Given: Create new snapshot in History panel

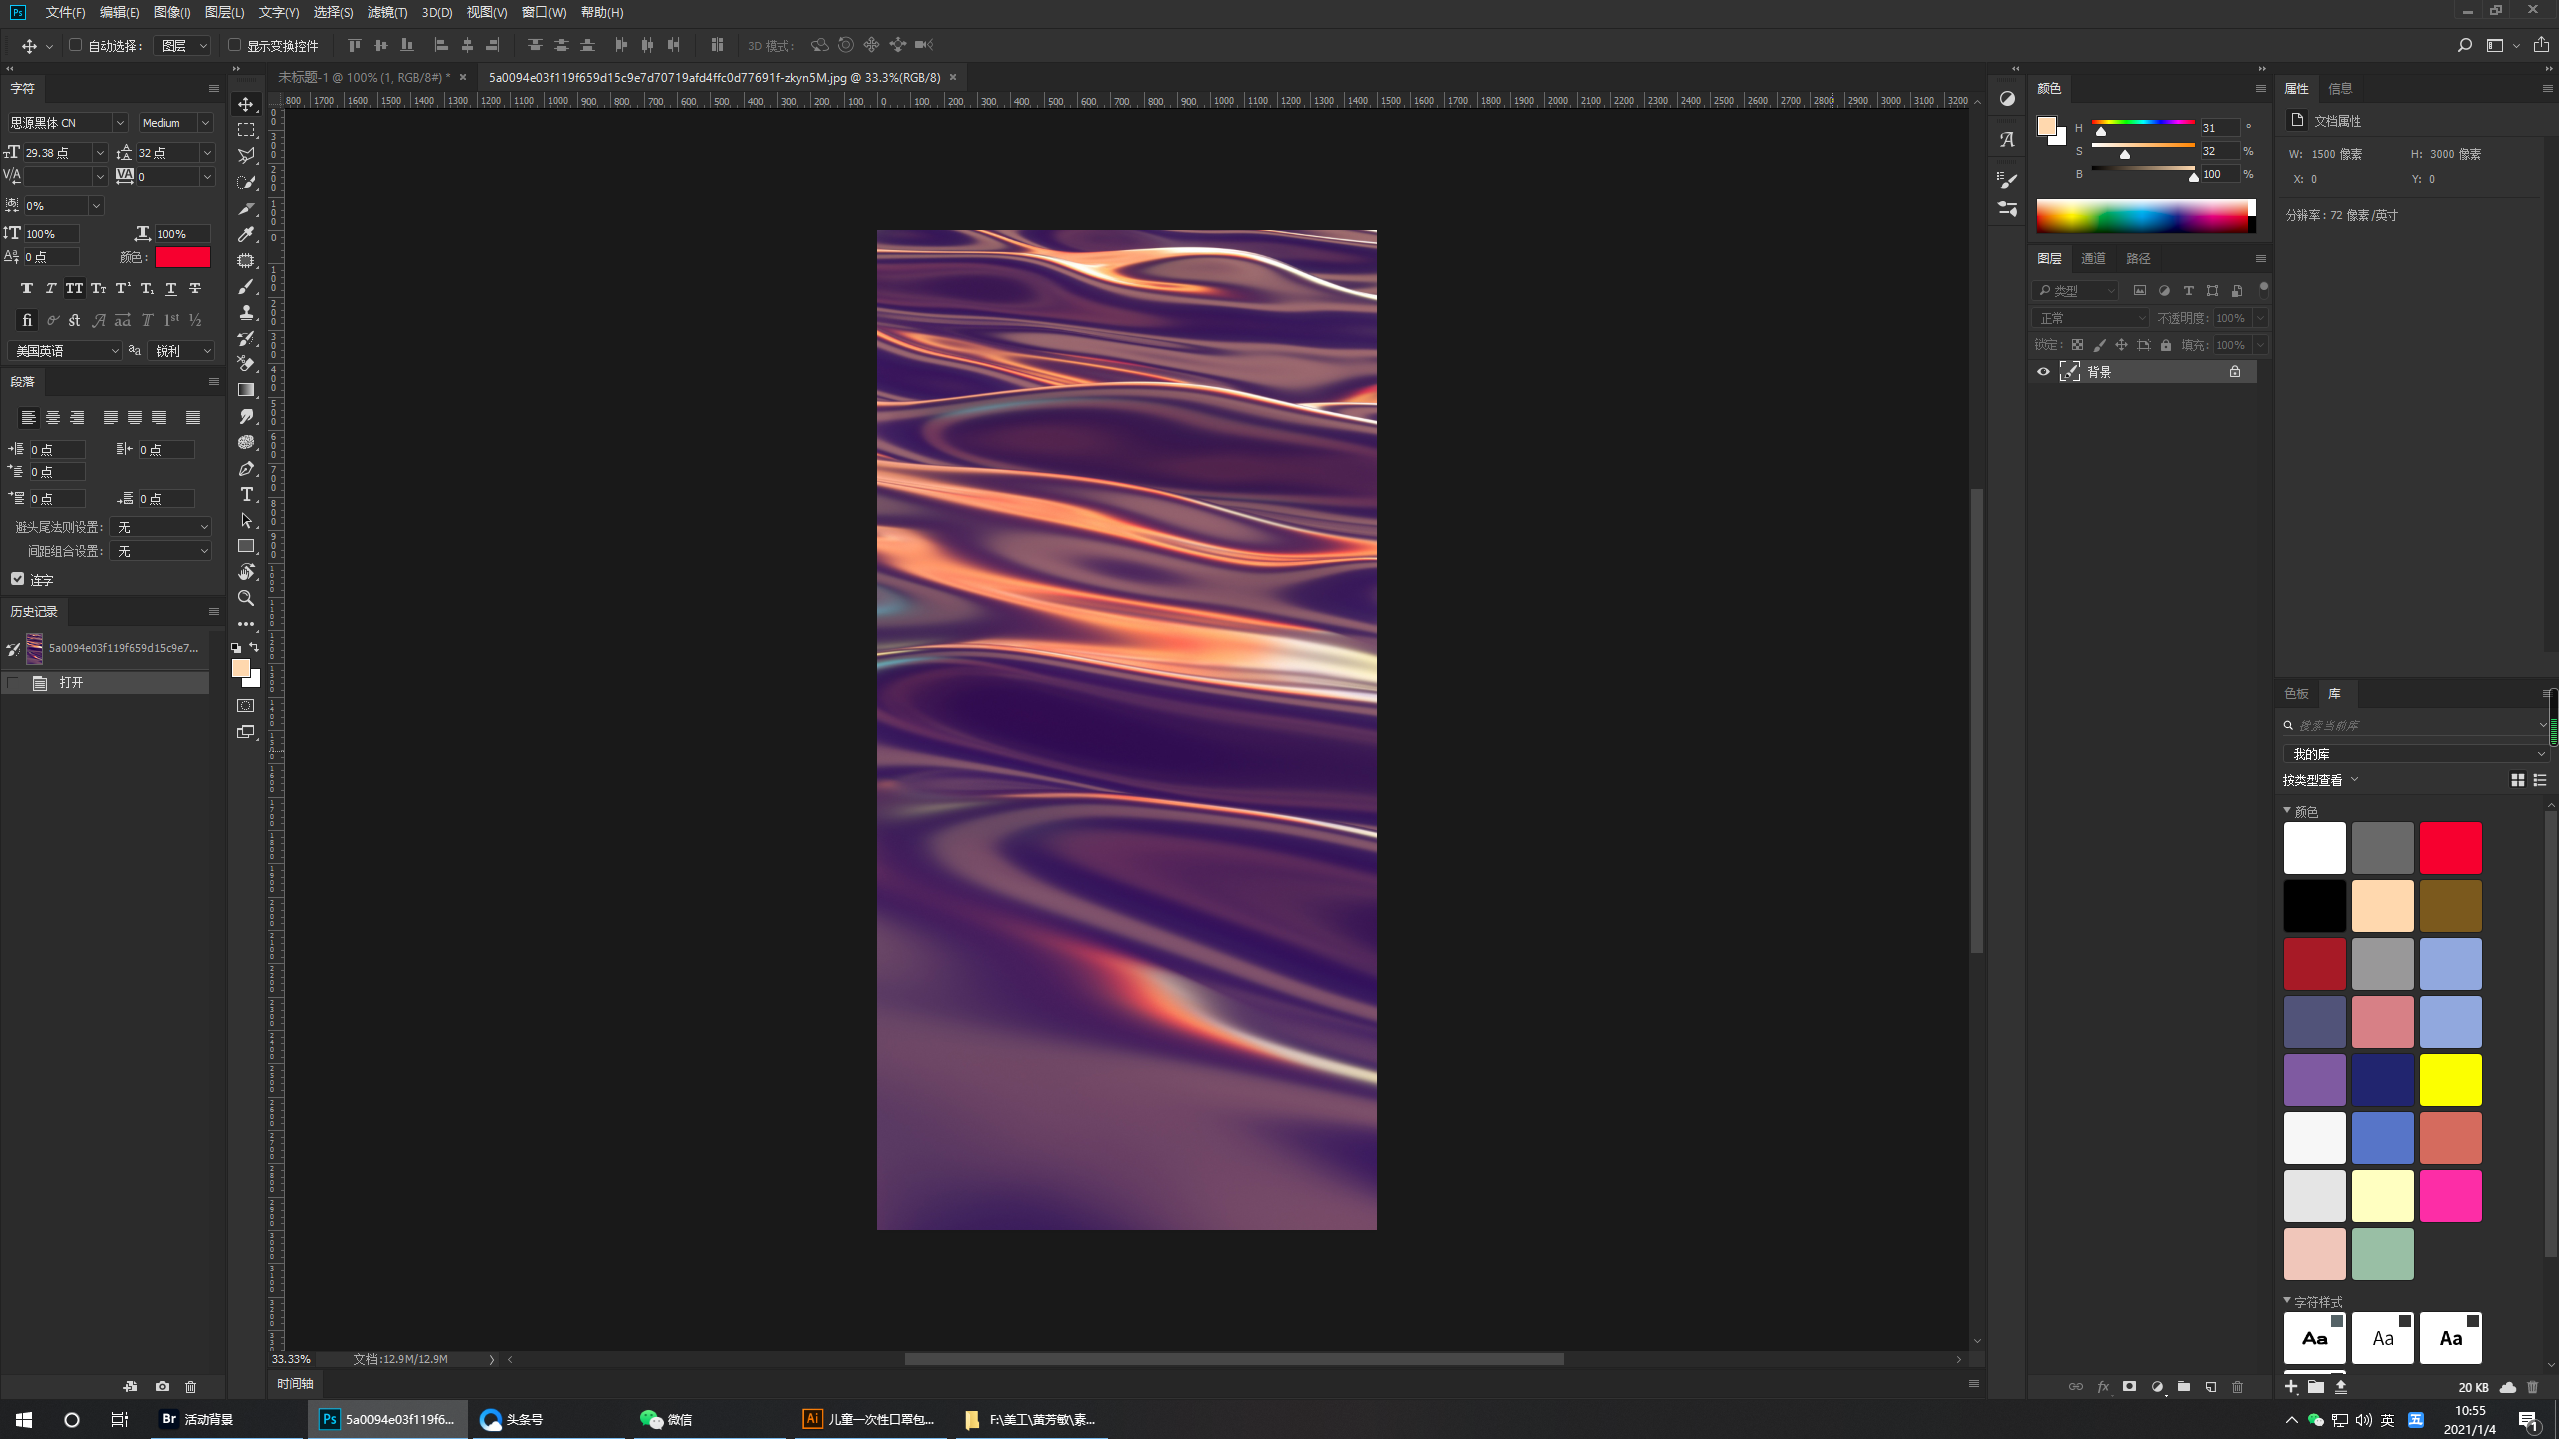Looking at the screenshot, I should click(x=162, y=1386).
